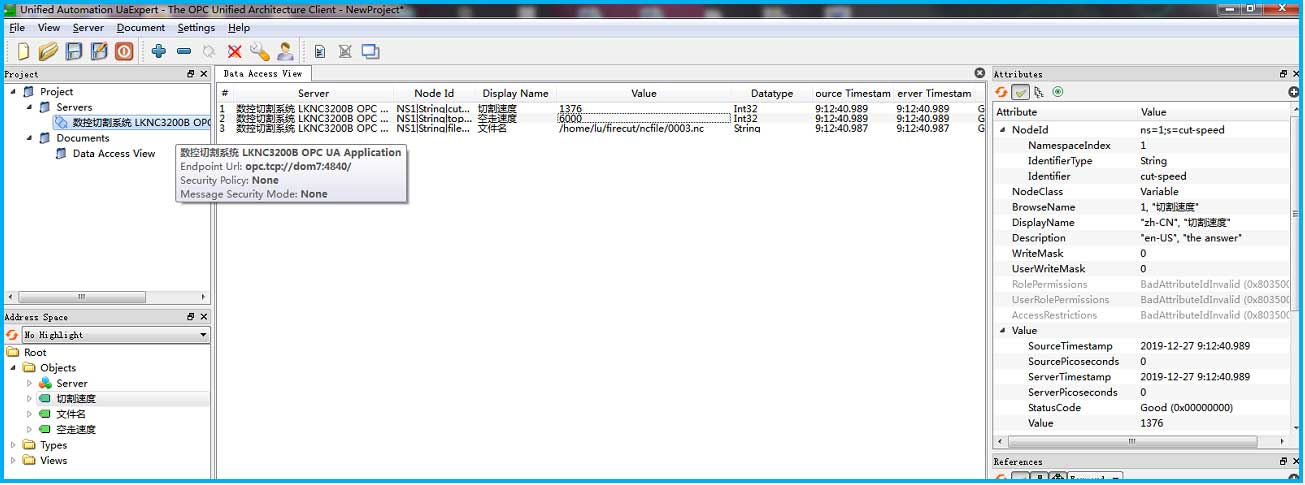Click the greyed Connect Server plug icon

[209, 51]
